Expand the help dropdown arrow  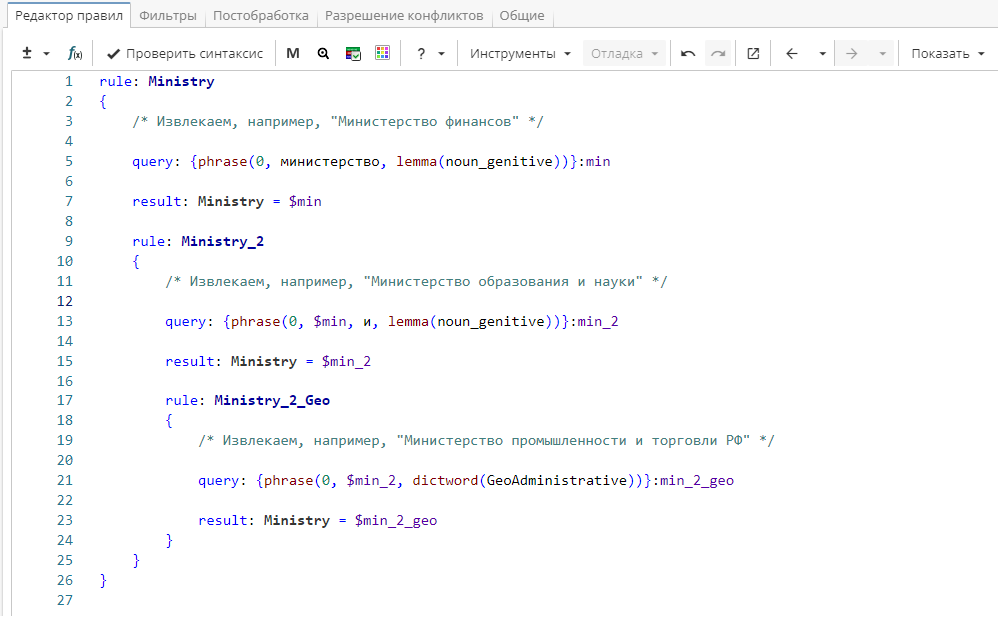tap(441, 54)
